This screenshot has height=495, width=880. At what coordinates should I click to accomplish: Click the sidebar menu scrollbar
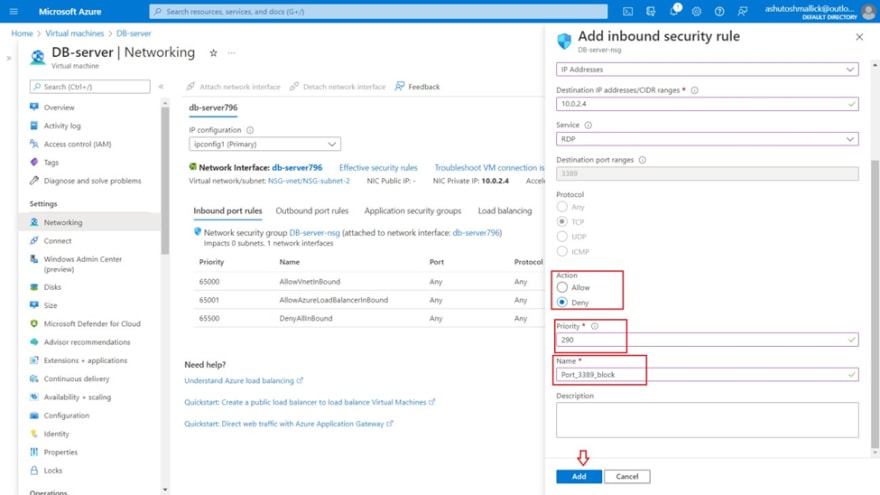click(165, 180)
